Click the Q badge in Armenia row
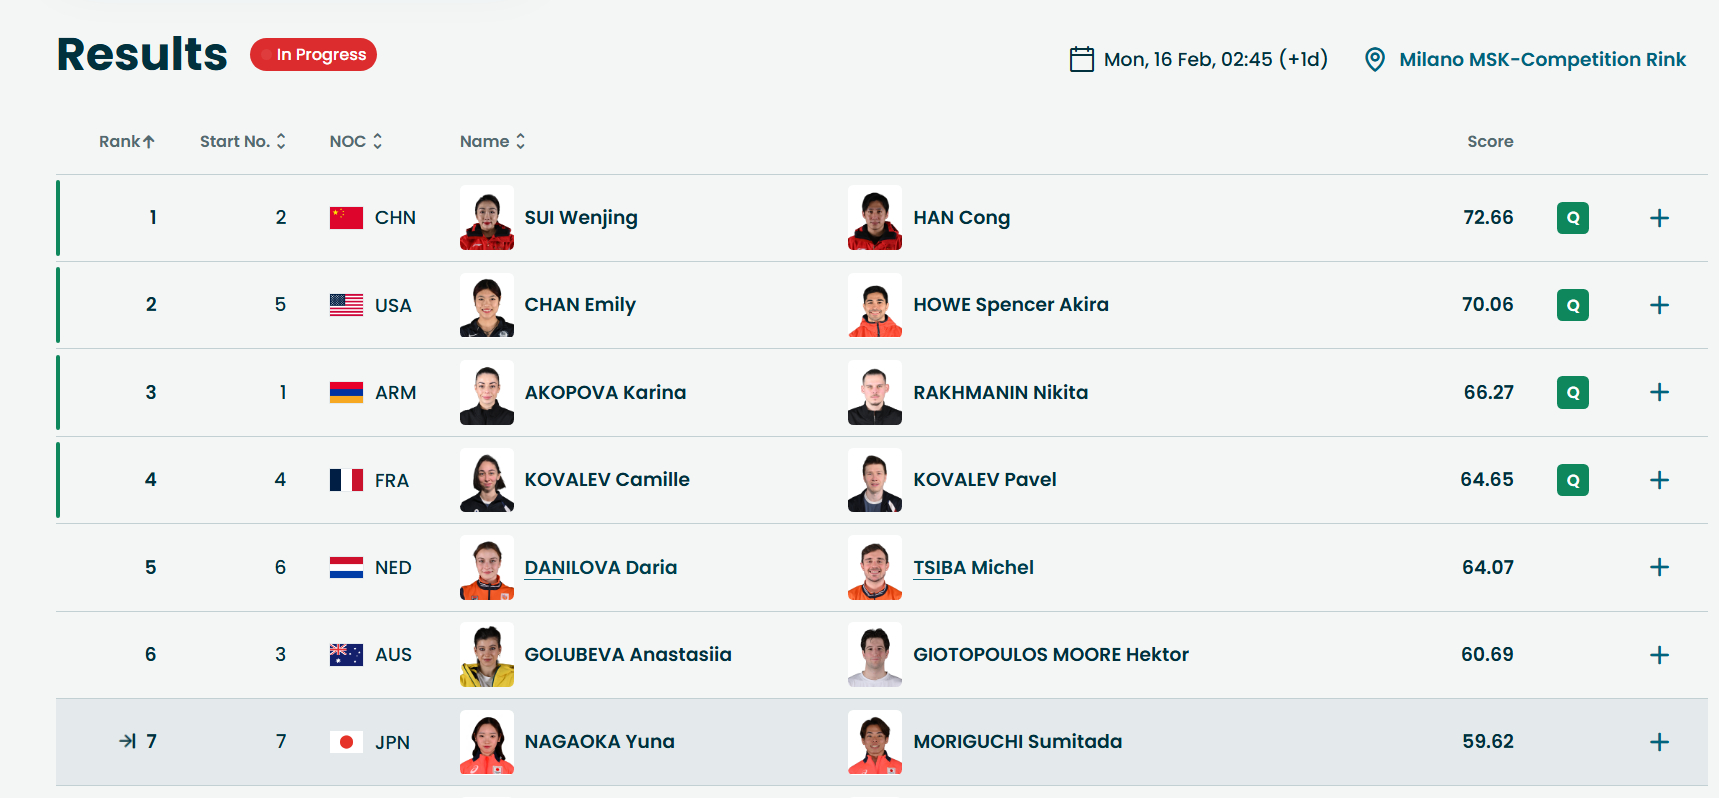 (1573, 392)
